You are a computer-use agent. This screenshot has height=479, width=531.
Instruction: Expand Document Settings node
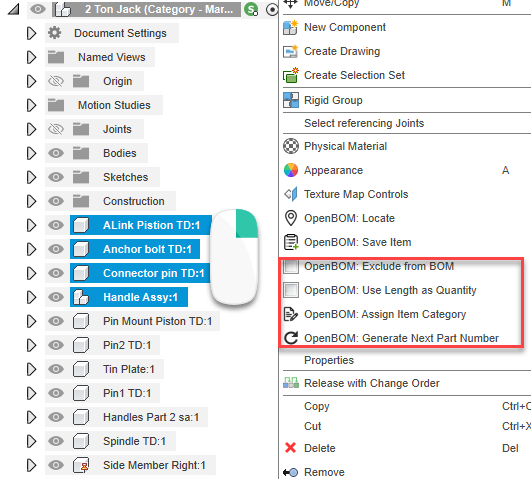(x=31, y=33)
